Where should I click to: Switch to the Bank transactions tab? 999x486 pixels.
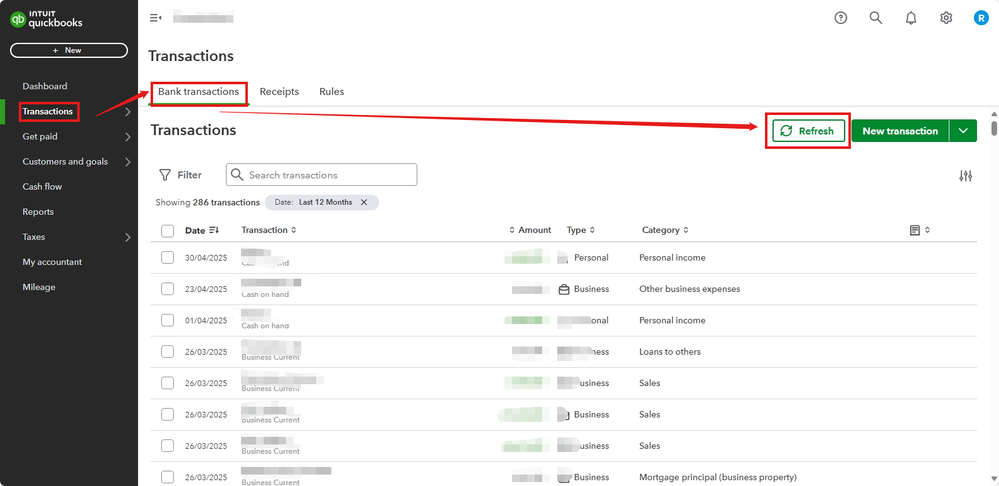pos(199,92)
